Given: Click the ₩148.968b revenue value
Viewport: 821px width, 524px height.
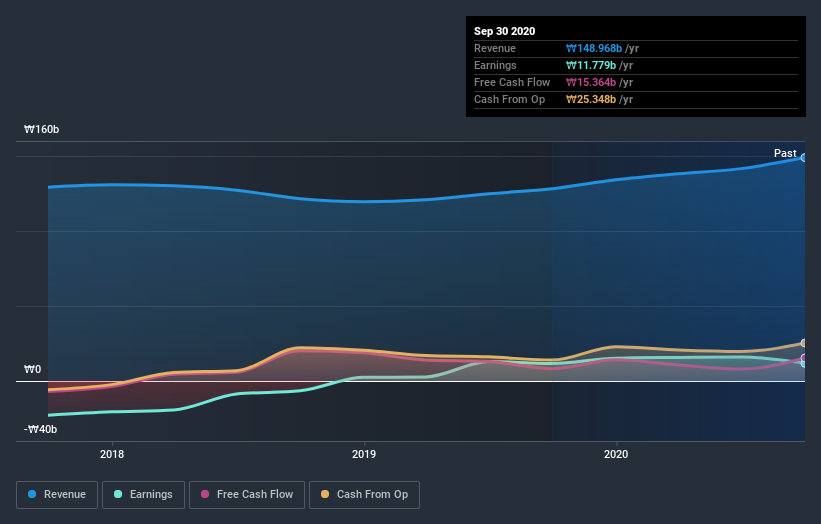Looking at the screenshot, I should [x=594, y=48].
